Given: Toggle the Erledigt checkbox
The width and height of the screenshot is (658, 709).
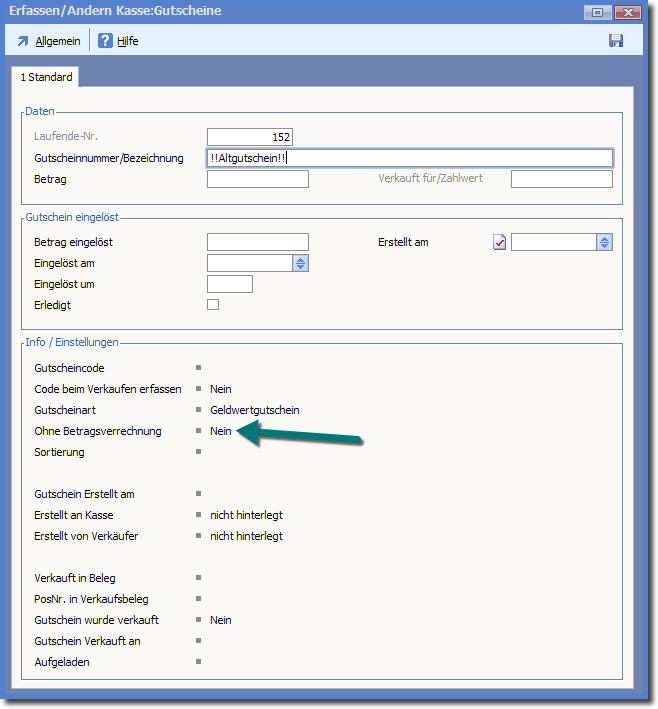Looking at the screenshot, I should click(213, 305).
